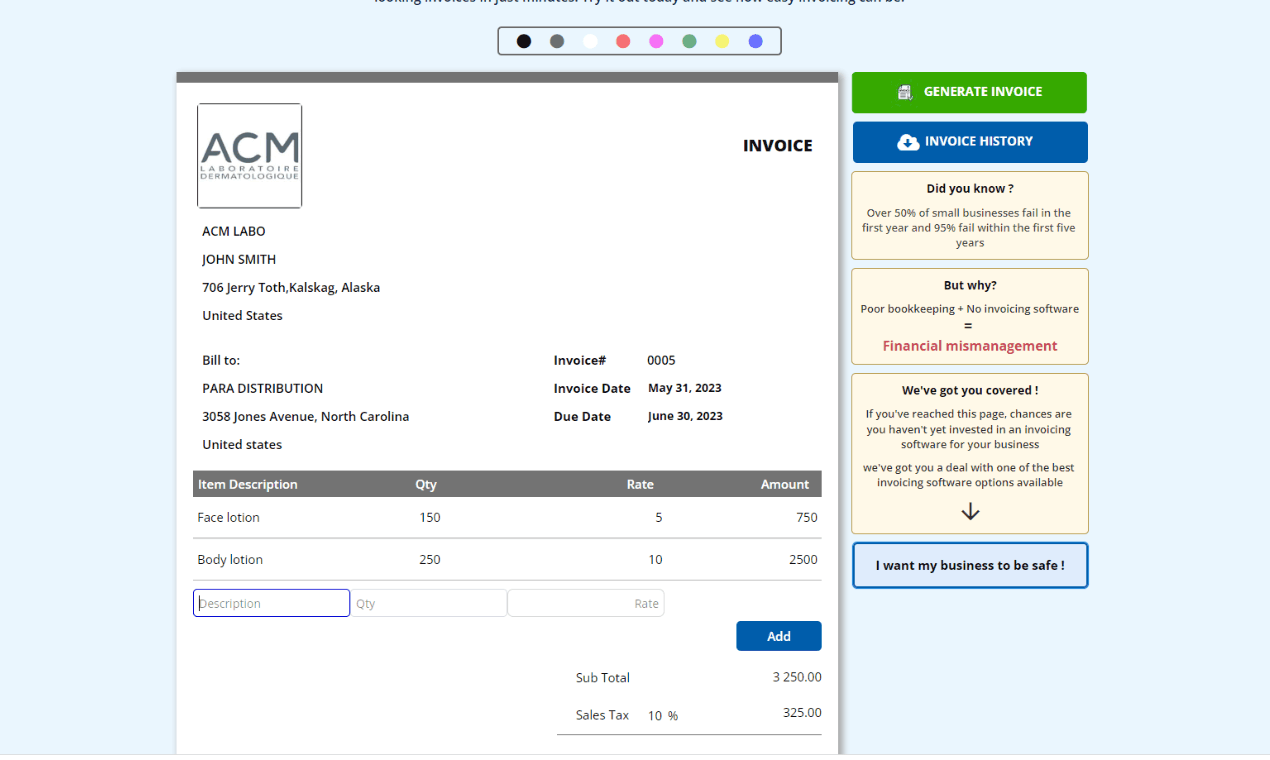Select the black invoice theme swatch
The height and width of the screenshot is (760, 1270).
click(523, 41)
